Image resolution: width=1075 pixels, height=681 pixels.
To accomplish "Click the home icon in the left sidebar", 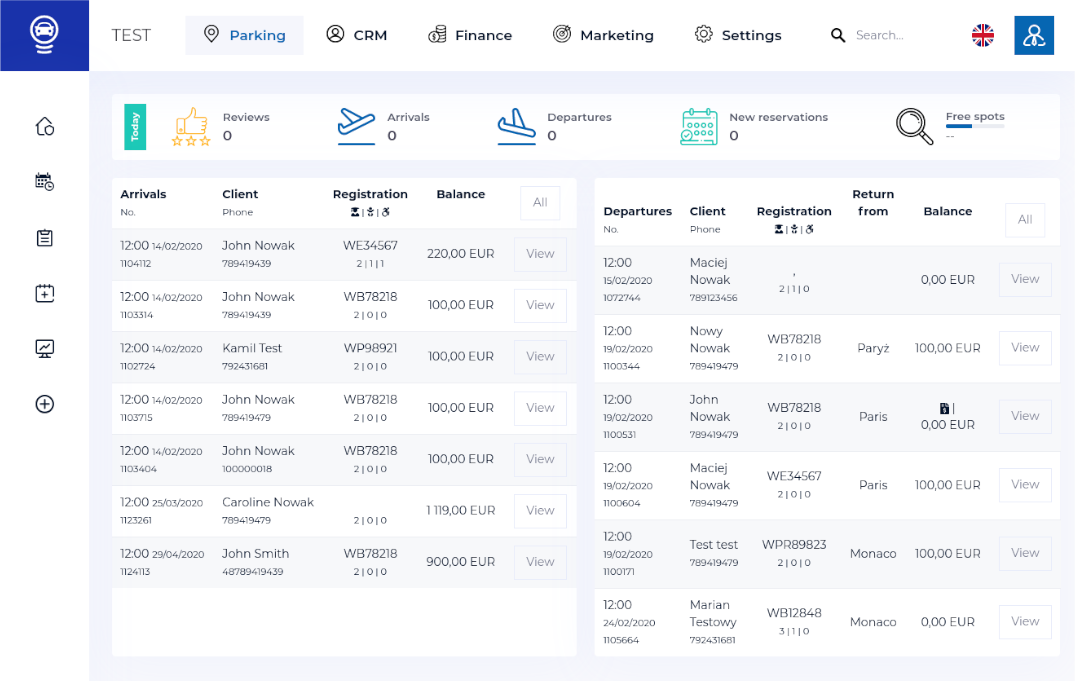I will point(44,126).
